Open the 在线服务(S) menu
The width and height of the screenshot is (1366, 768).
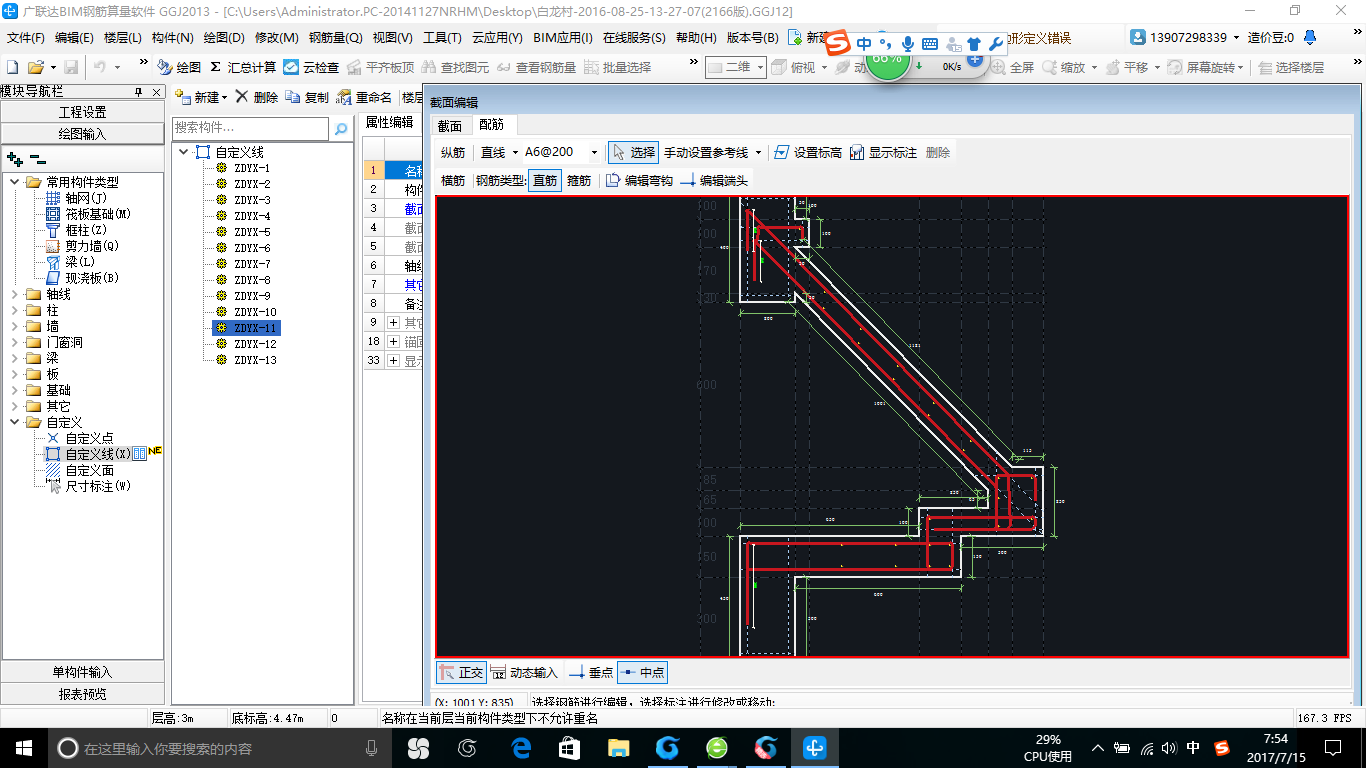(x=634, y=38)
